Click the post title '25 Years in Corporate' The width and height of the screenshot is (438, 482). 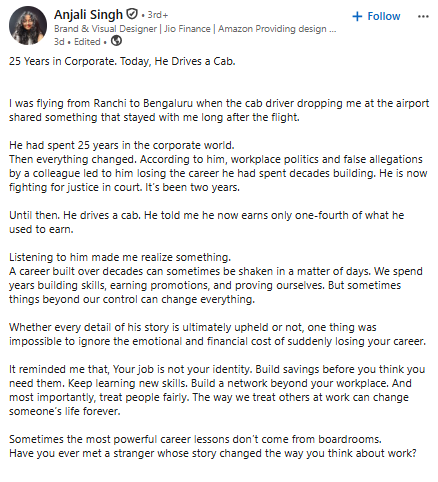point(122,61)
